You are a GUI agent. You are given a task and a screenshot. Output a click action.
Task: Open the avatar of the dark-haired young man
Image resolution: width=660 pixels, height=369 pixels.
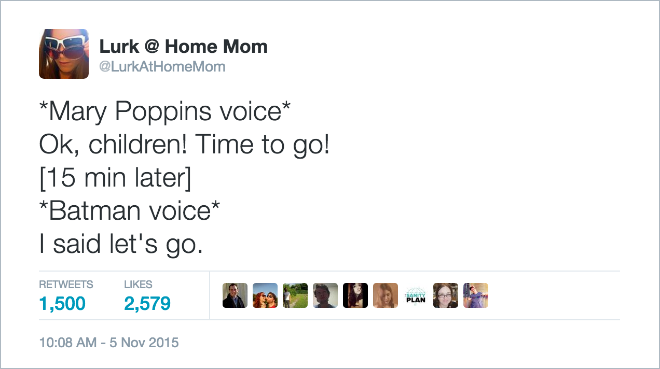click(x=325, y=295)
